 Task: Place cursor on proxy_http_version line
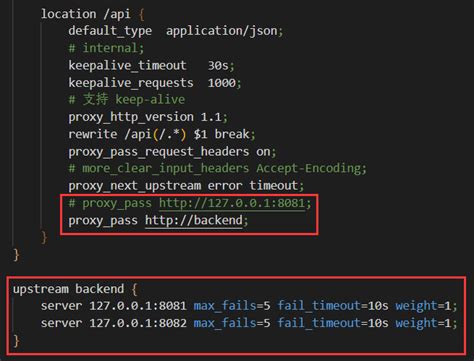click(x=148, y=117)
